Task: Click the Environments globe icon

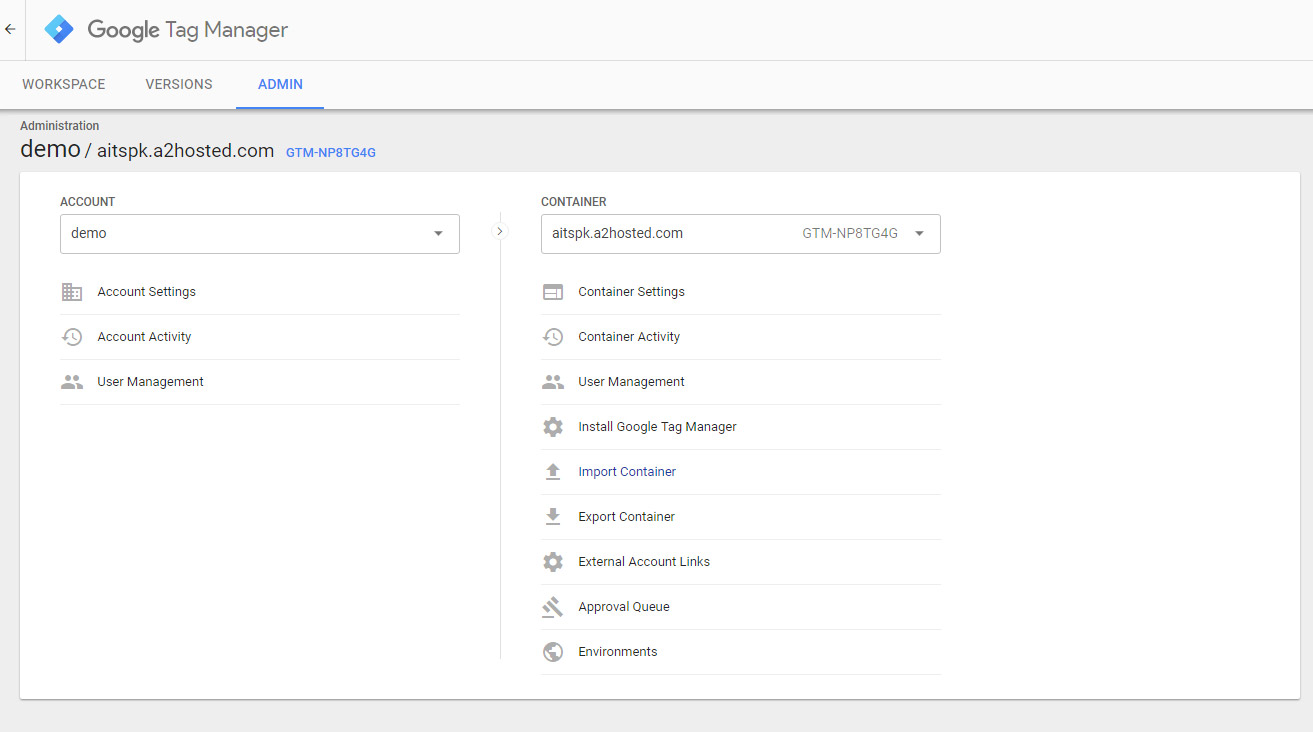Action: coord(553,652)
